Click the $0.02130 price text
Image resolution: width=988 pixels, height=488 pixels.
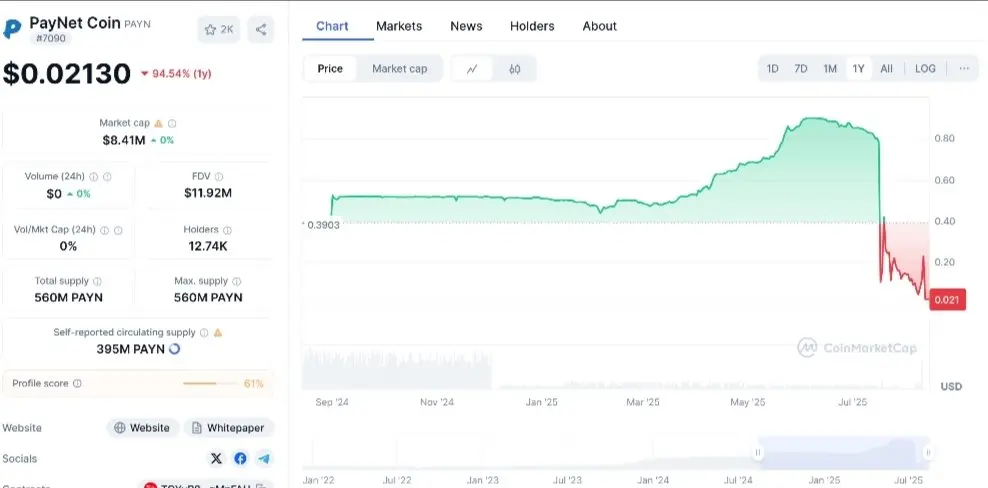pos(67,74)
